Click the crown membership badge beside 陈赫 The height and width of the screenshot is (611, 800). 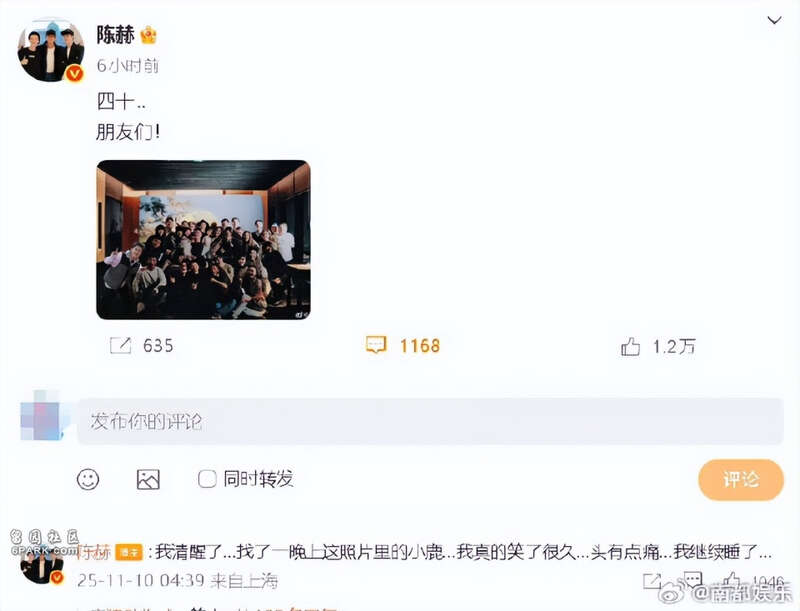tap(148, 35)
